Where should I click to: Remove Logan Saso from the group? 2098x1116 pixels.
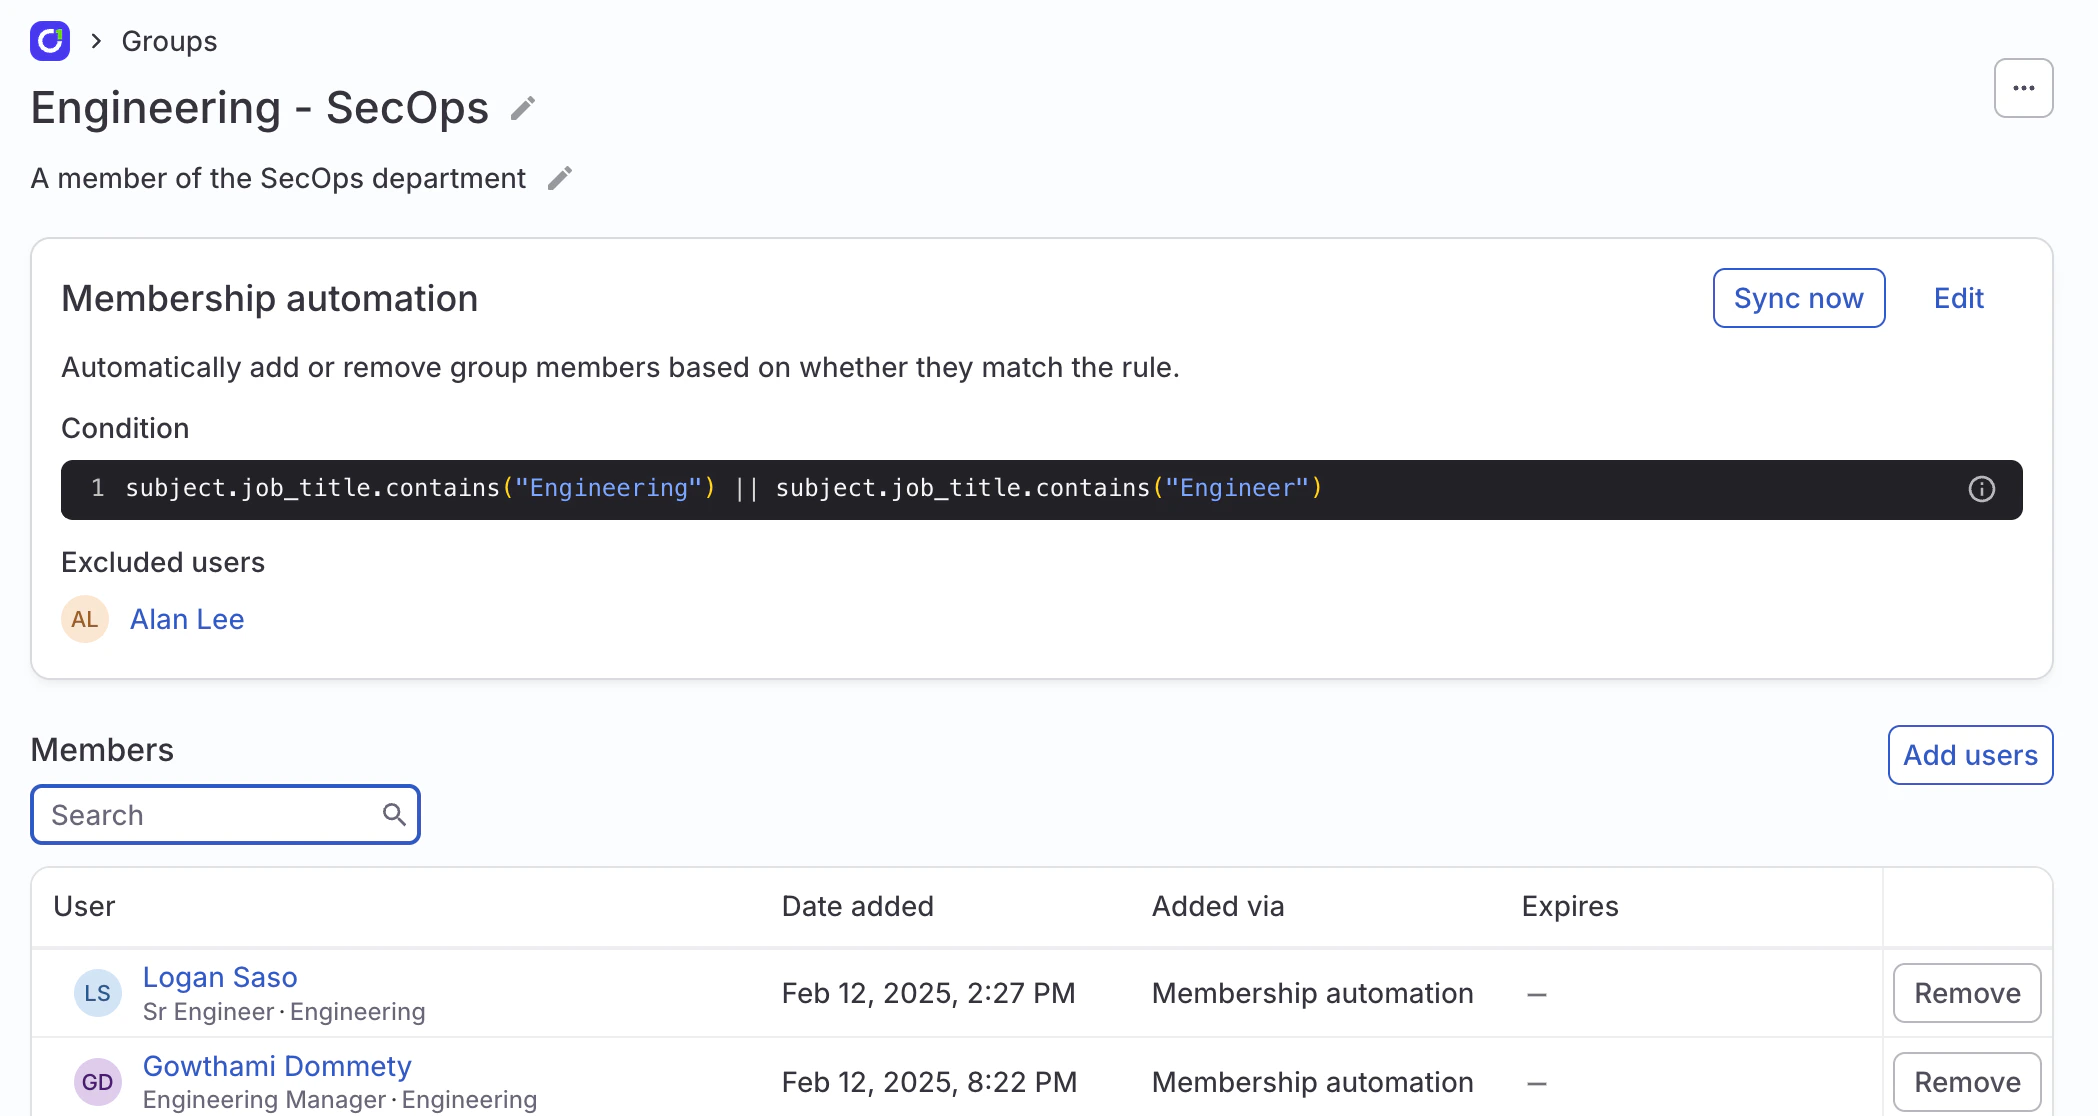click(x=1966, y=993)
